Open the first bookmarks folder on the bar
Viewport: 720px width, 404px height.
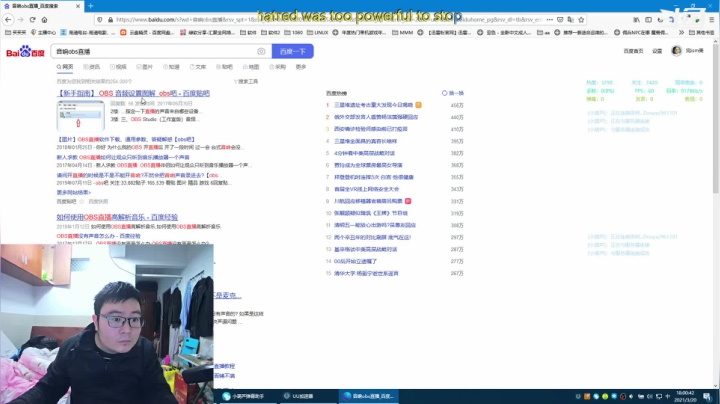[x=15, y=33]
